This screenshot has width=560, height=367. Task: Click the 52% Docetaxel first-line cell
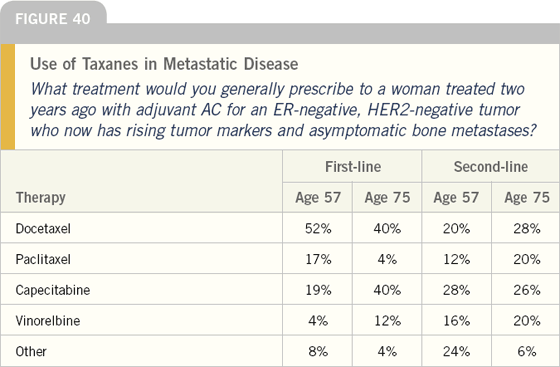pos(318,228)
